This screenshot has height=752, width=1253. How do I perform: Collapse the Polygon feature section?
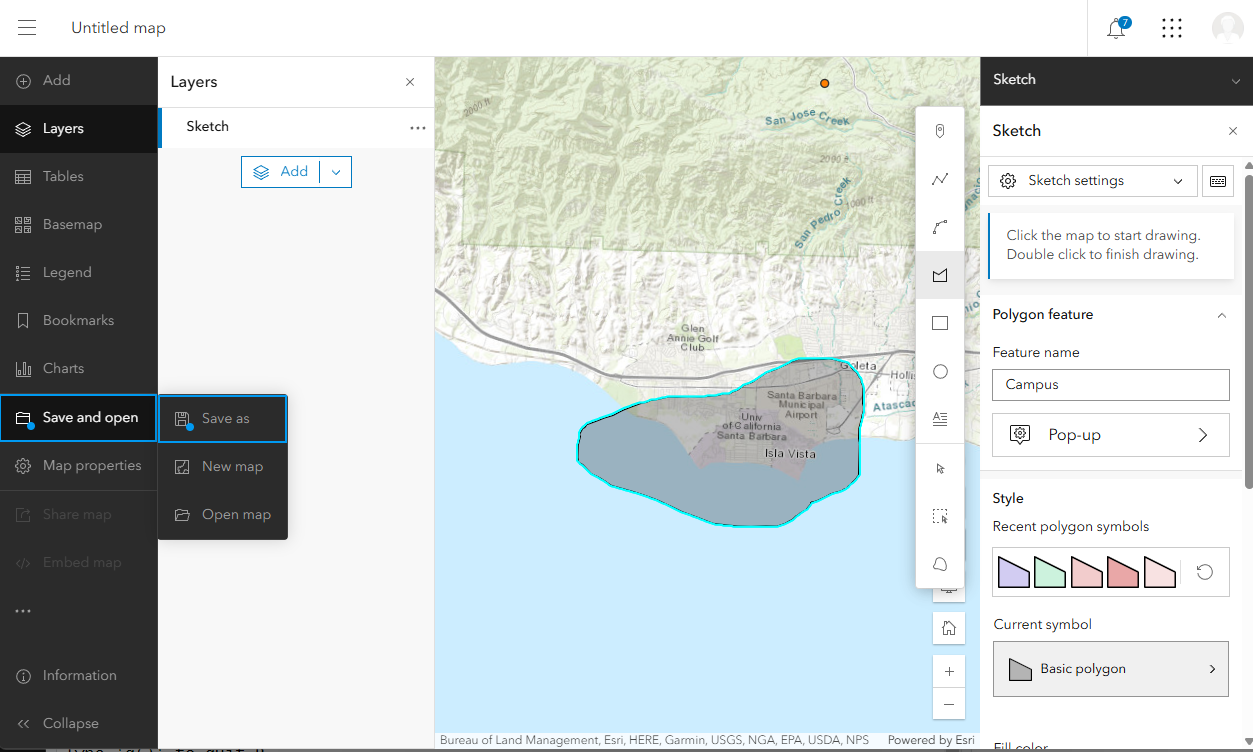coord(1221,315)
